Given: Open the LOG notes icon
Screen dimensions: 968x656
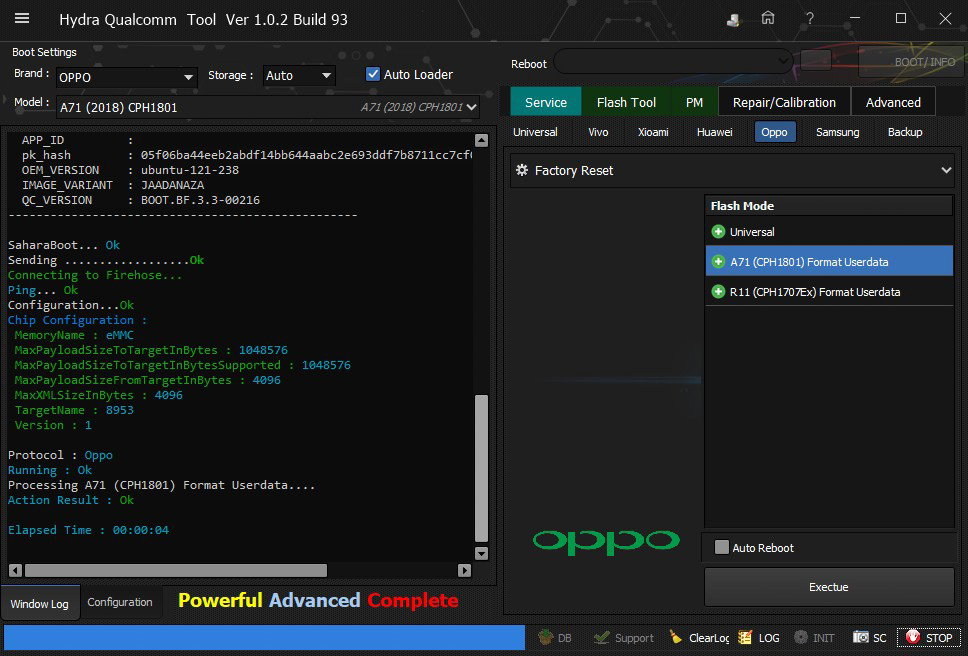Looking at the screenshot, I should [x=745, y=637].
